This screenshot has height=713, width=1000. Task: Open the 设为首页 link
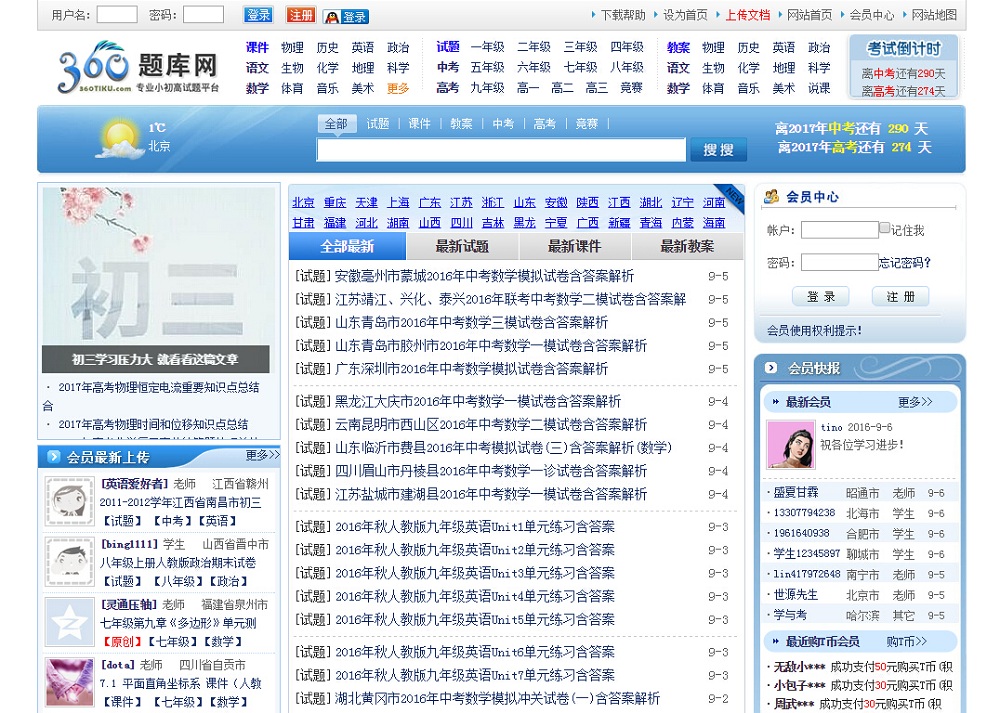pyautogui.click(x=685, y=15)
